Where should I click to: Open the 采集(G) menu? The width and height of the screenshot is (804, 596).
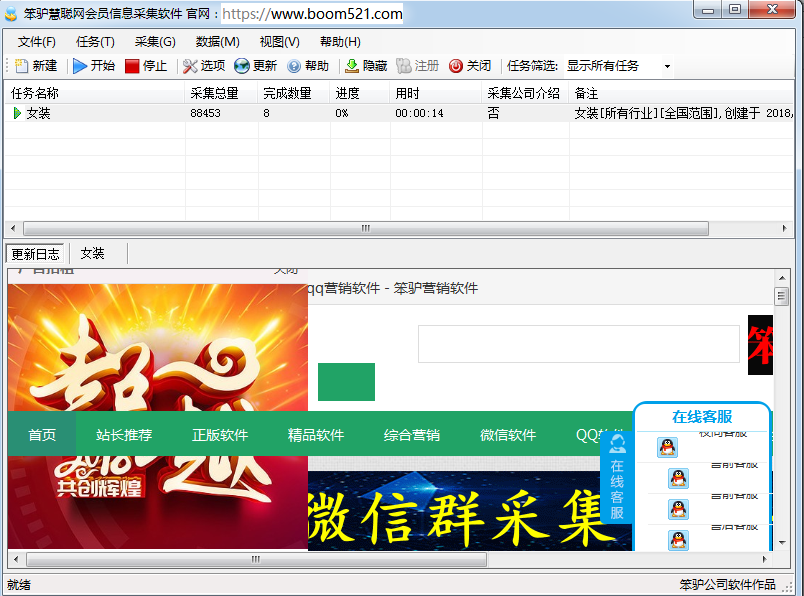(155, 42)
